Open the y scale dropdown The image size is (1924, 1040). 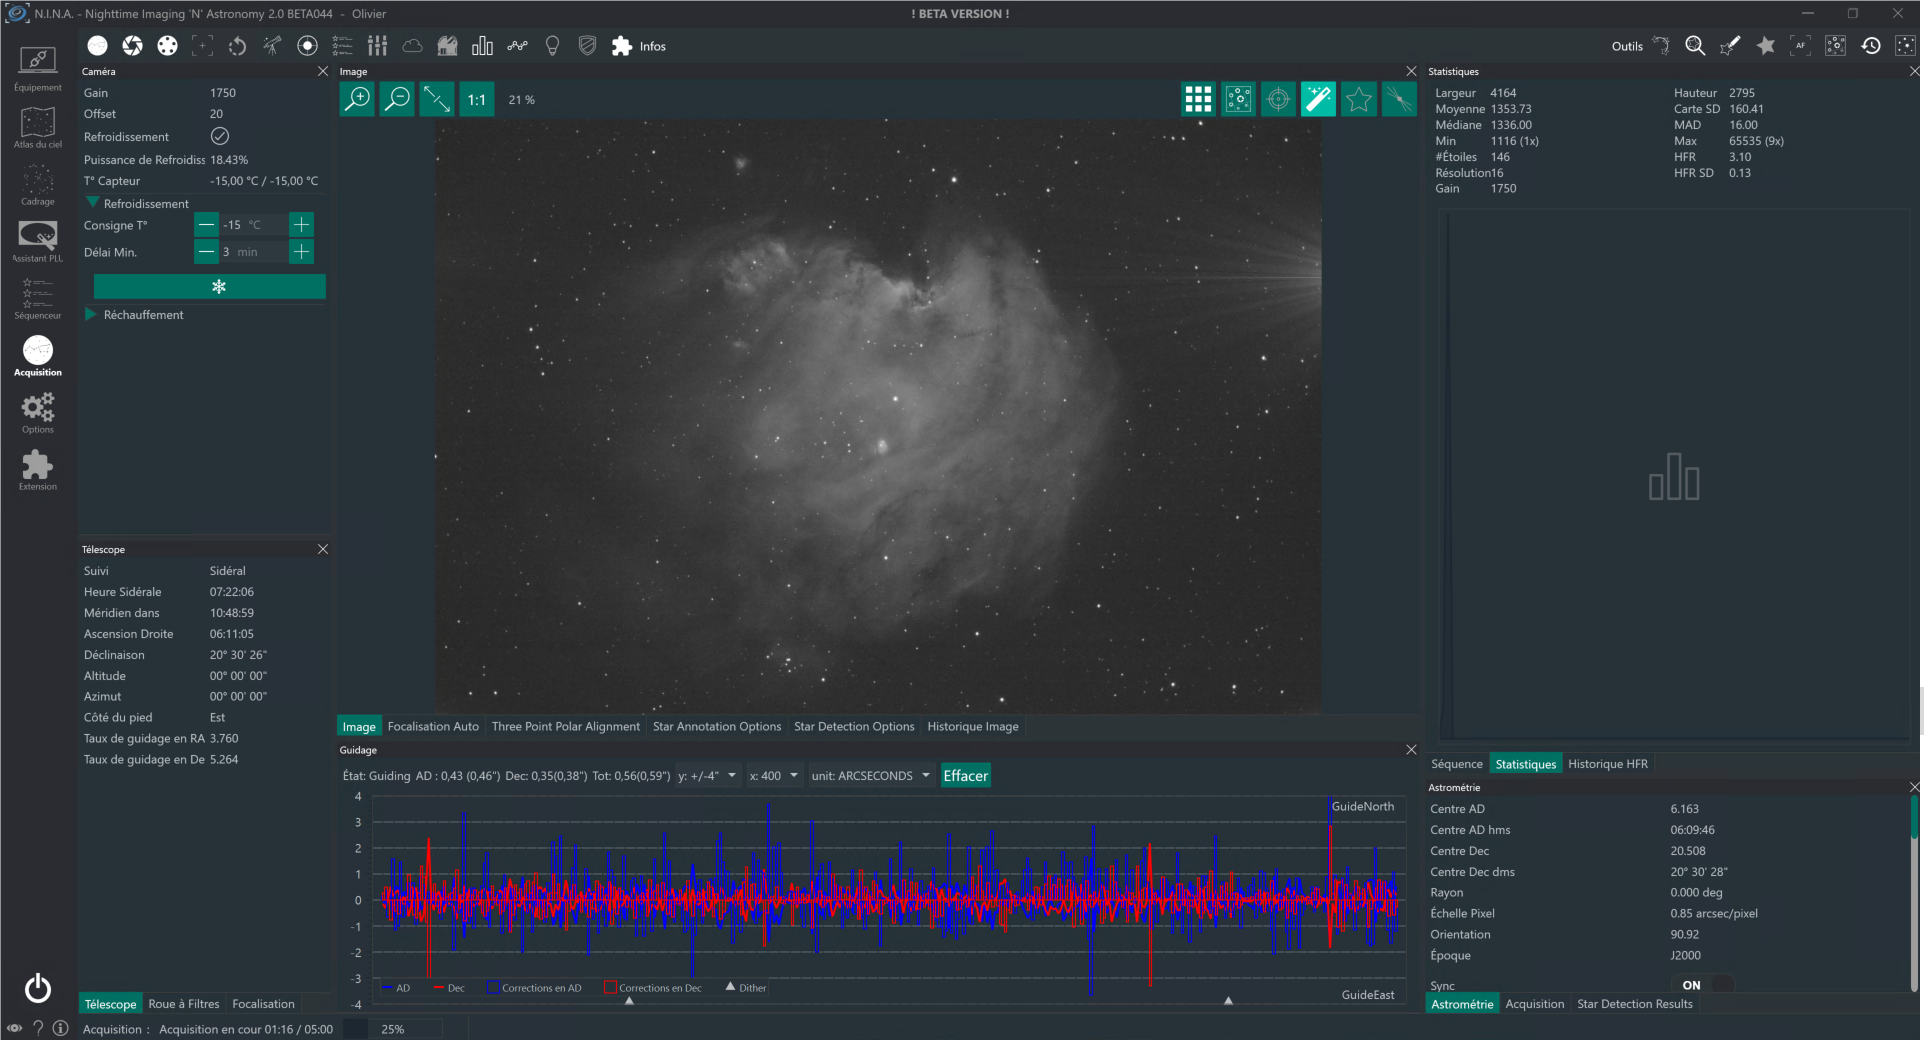click(x=708, y=776)
